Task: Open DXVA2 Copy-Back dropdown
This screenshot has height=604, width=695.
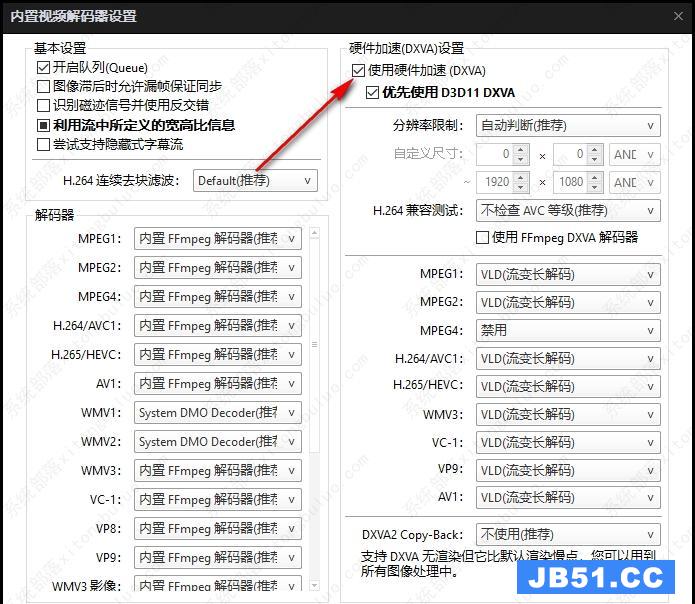Action: (567, 534)
